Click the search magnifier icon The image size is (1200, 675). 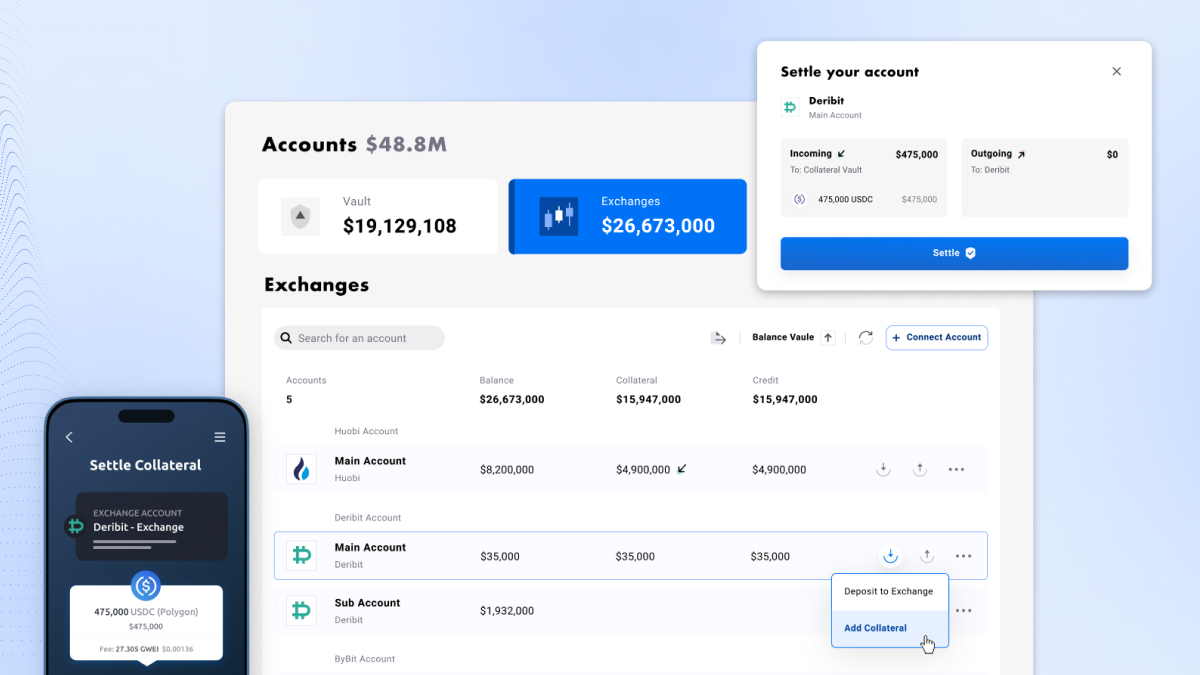pyautogui.click(x=286, y=338)
